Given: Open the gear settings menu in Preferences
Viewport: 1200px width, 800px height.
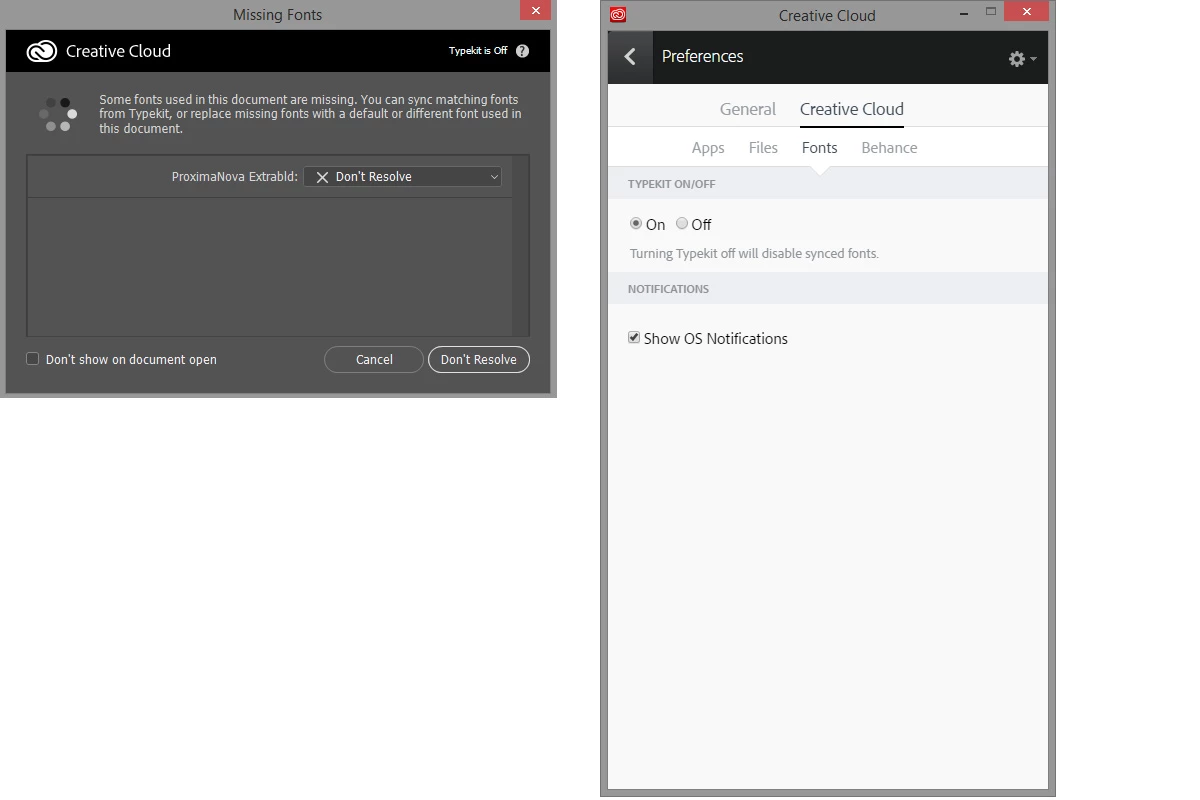Looking at the screenshot, I should (1022, 59).
